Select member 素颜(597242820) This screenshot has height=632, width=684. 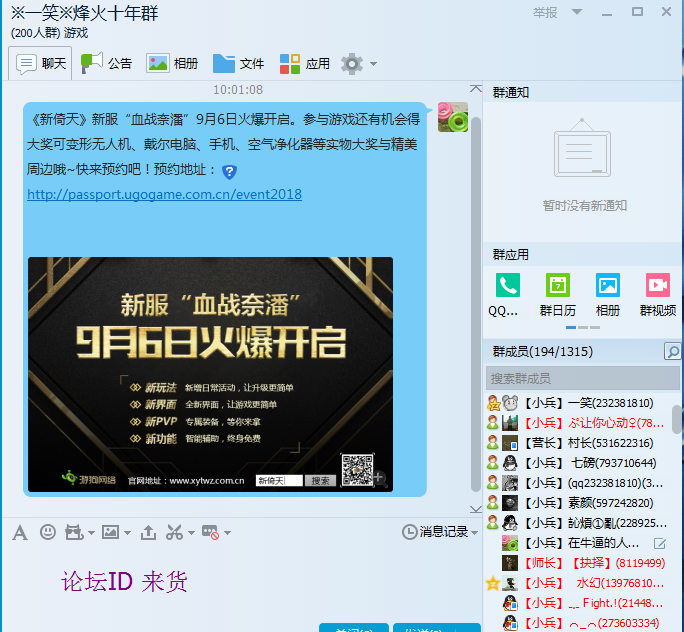point(578,503)
